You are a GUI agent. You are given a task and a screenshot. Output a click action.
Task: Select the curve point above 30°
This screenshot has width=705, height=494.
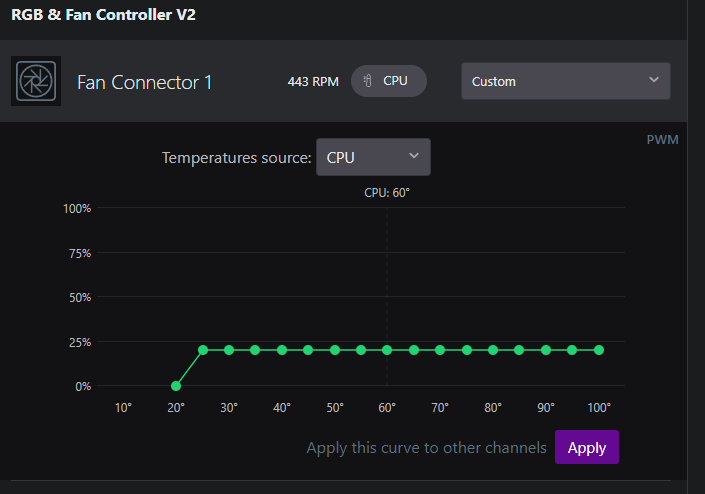pyautogui.click(x=229, y=350)
